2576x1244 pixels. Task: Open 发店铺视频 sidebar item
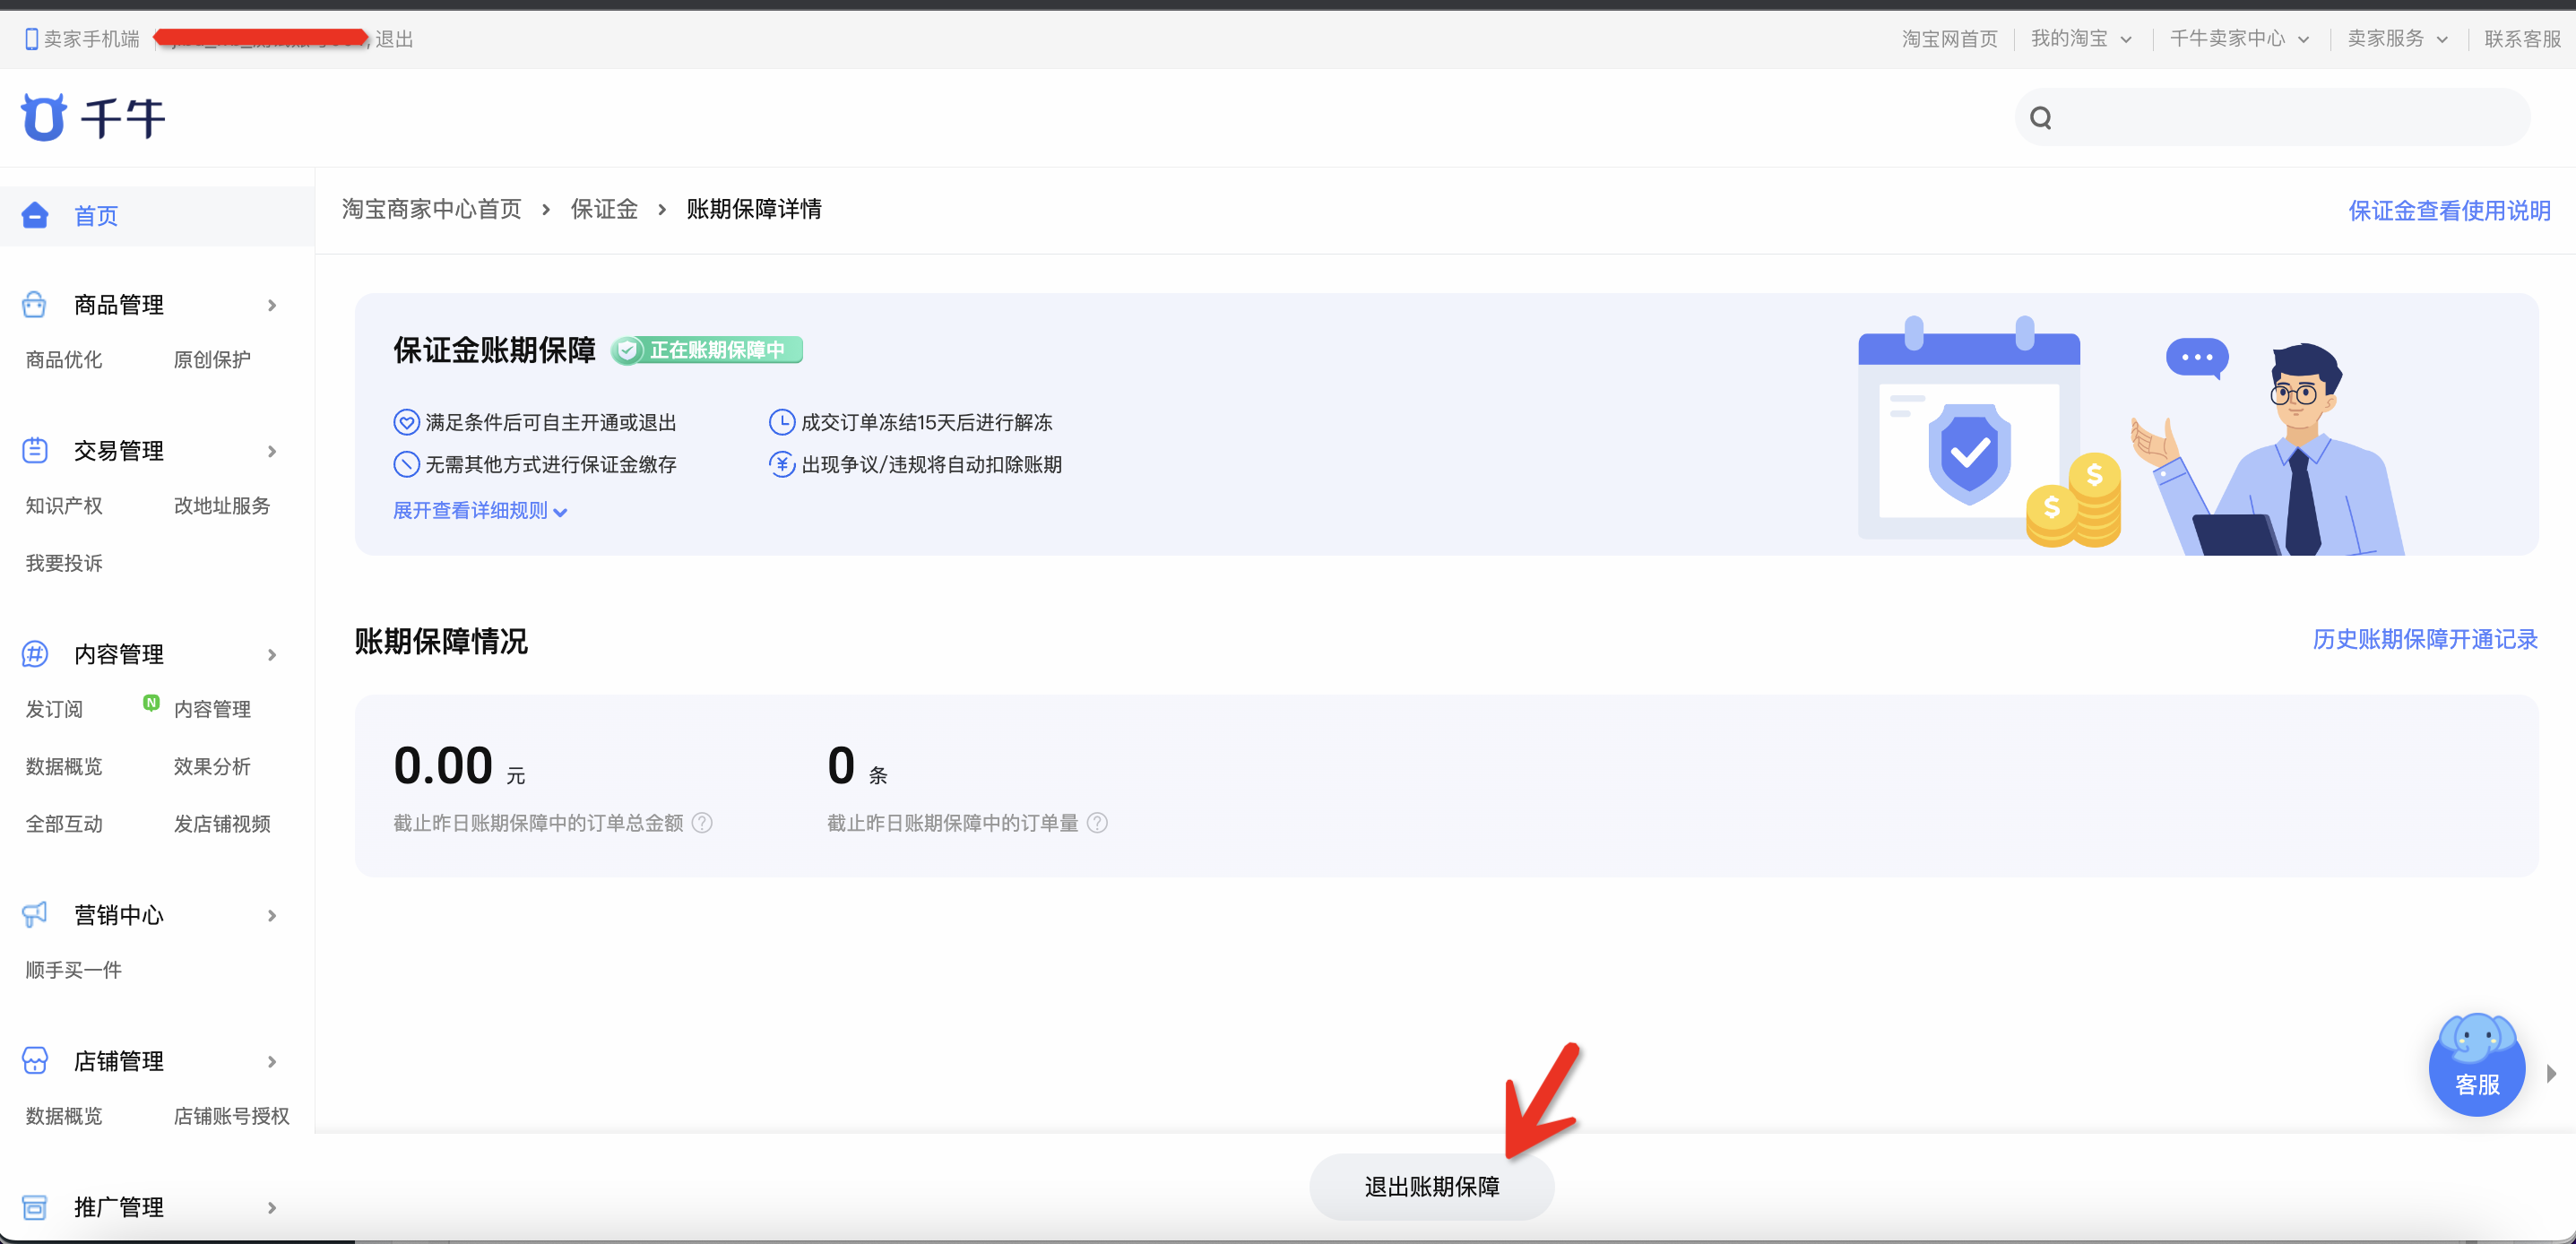point(222,824)
